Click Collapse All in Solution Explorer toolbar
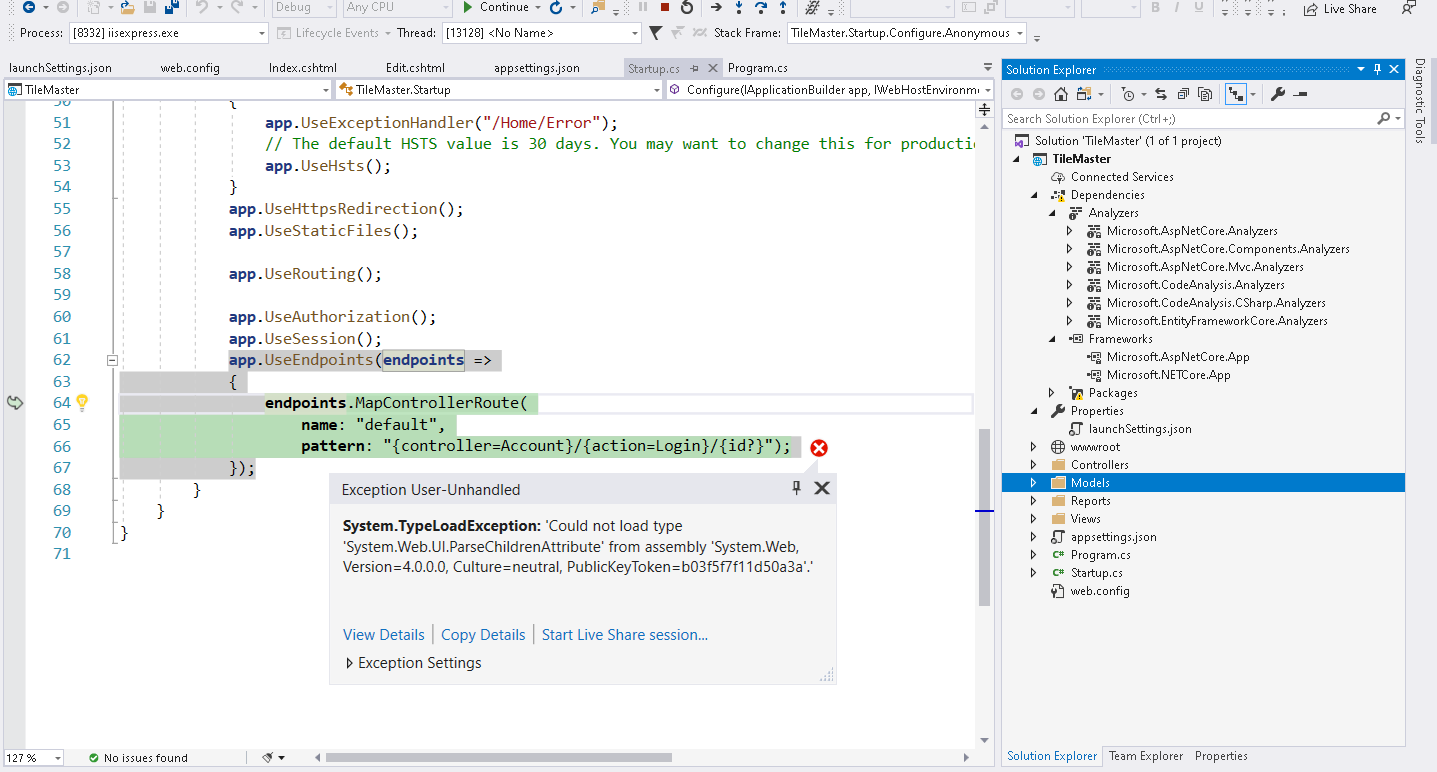 click(1182, 94)
